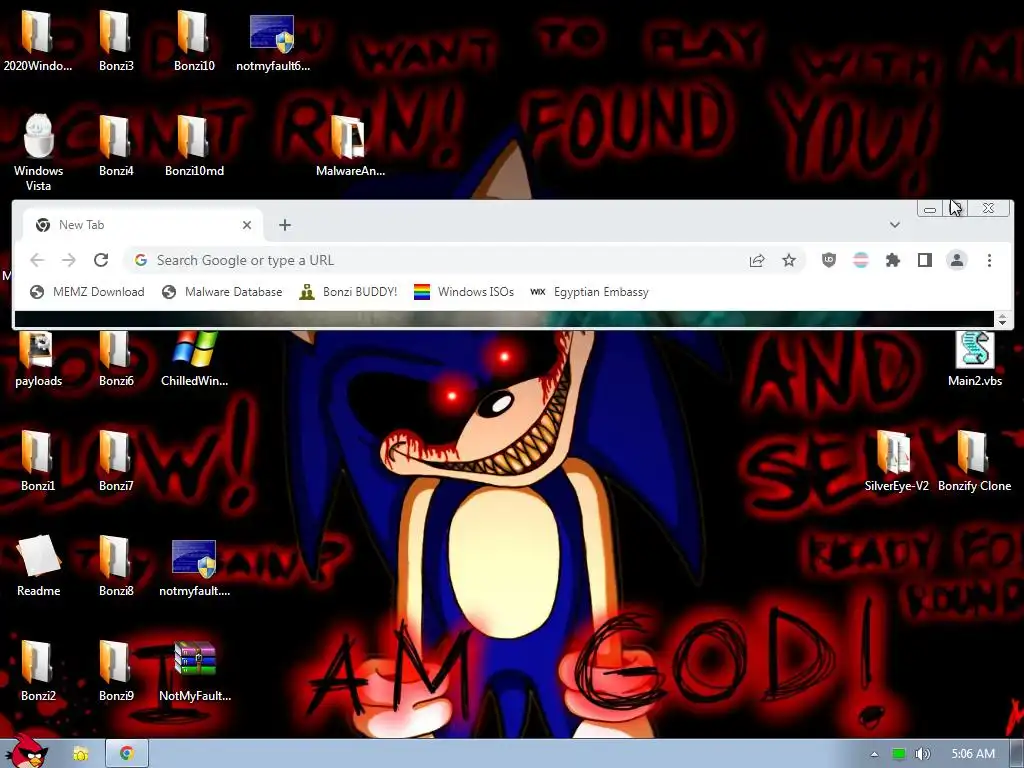Show hidden system tray icons arrow
Viewport: 1024px width, 768px height.
(874, 754)
